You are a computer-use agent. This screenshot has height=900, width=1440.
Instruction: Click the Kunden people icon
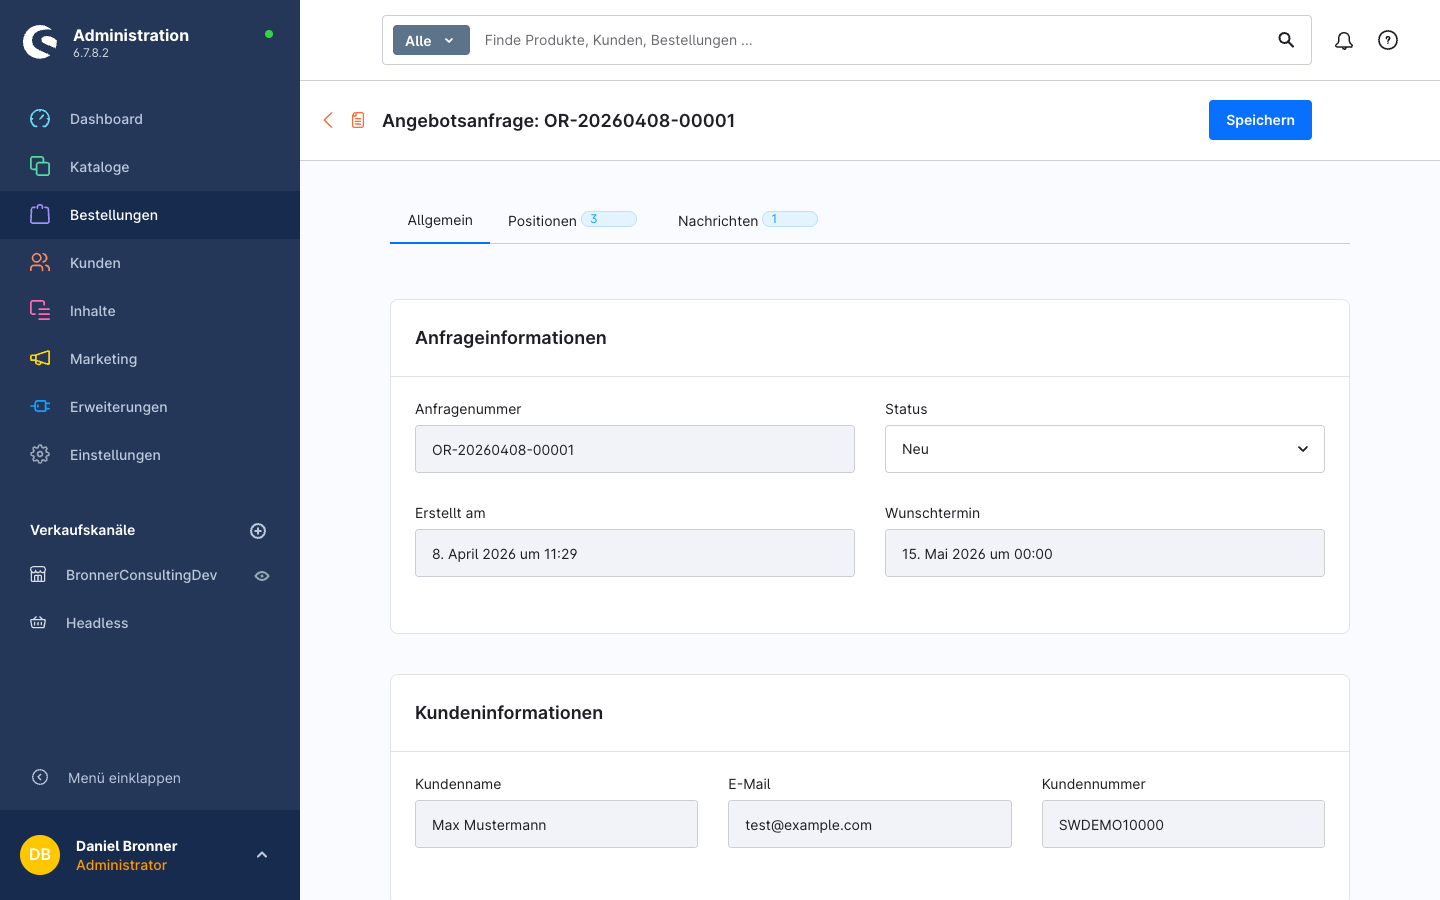(40, 263)
